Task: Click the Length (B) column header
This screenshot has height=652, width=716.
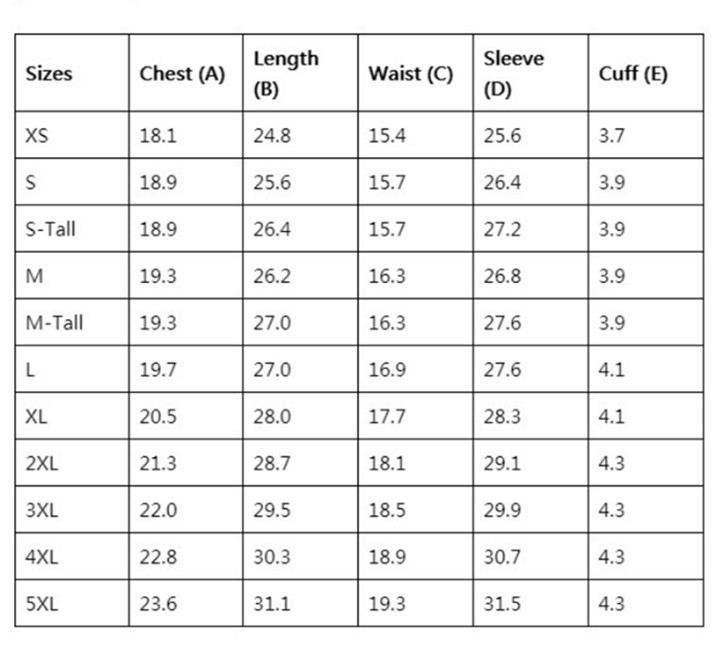Action: click(286, 74)
